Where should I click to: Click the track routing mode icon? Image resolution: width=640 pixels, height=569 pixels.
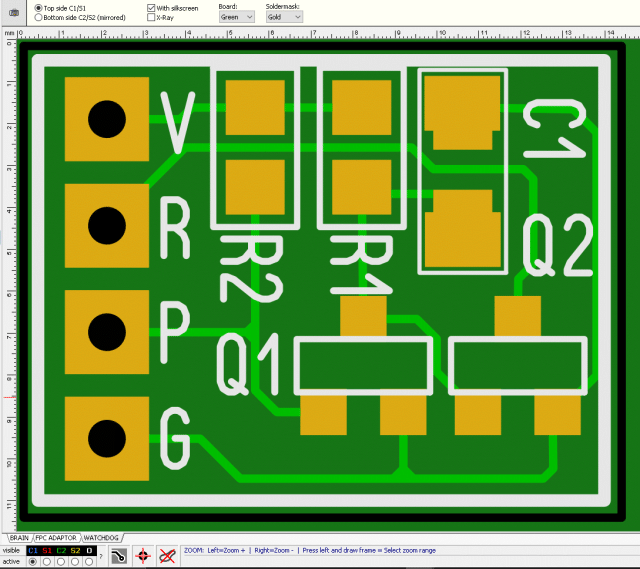pos(118,556)
